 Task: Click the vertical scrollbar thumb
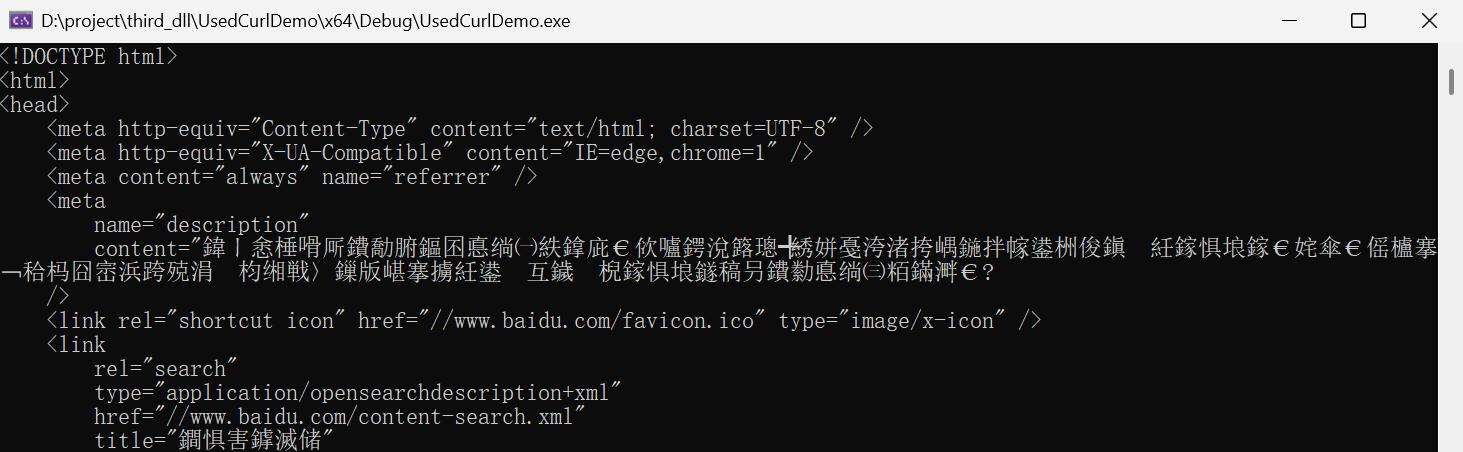pos(1451,81)
